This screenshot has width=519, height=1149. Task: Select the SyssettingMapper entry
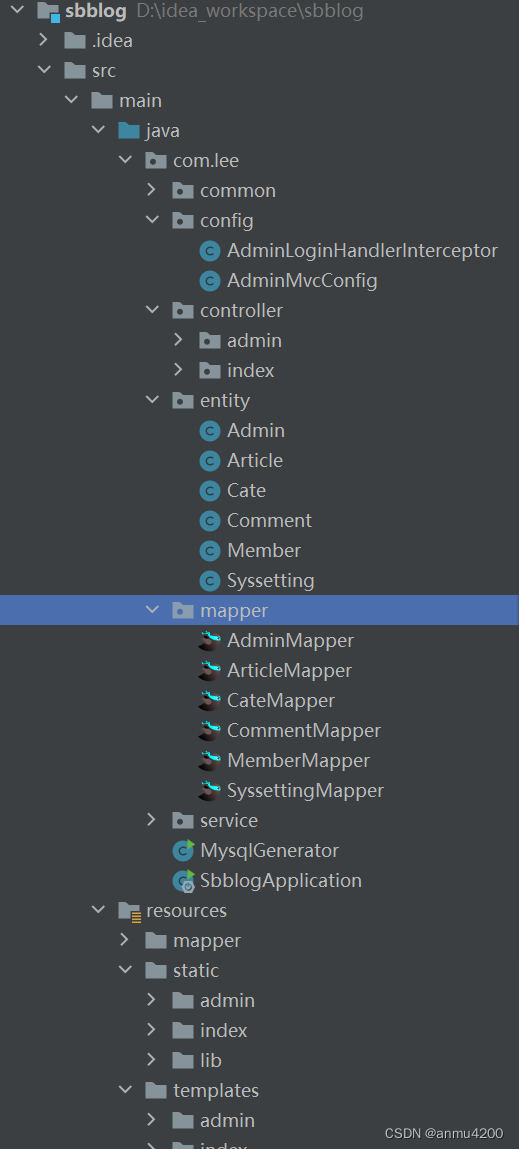(305, 791)
